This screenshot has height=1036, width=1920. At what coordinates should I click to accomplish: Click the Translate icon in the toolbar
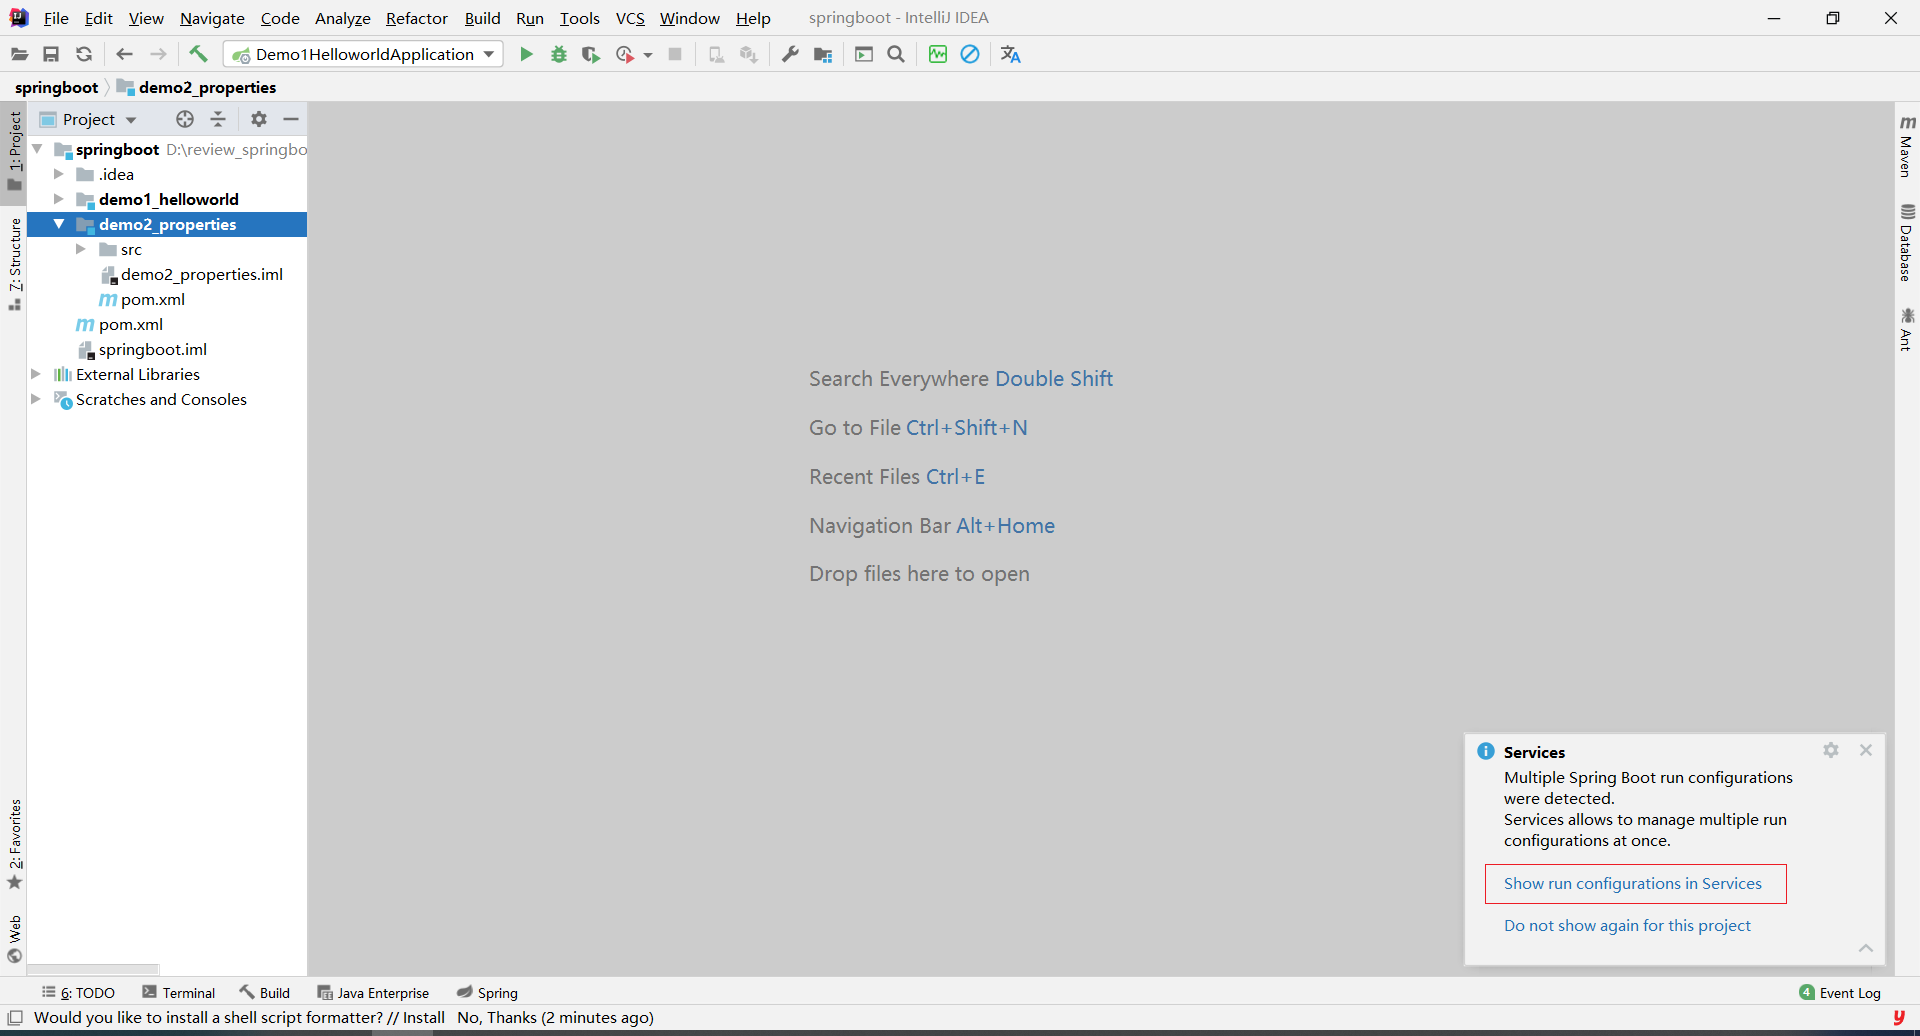1010,55
